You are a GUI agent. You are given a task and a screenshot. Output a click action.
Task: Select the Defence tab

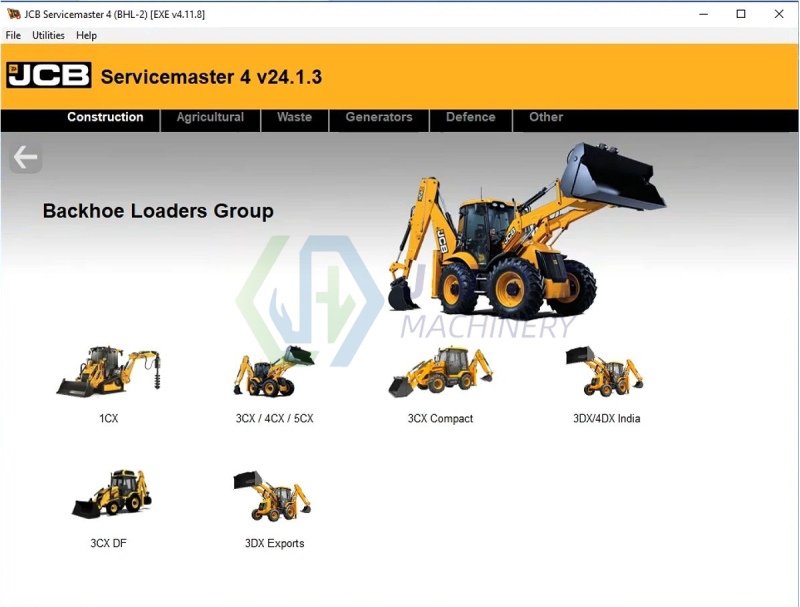click(470, 117)
